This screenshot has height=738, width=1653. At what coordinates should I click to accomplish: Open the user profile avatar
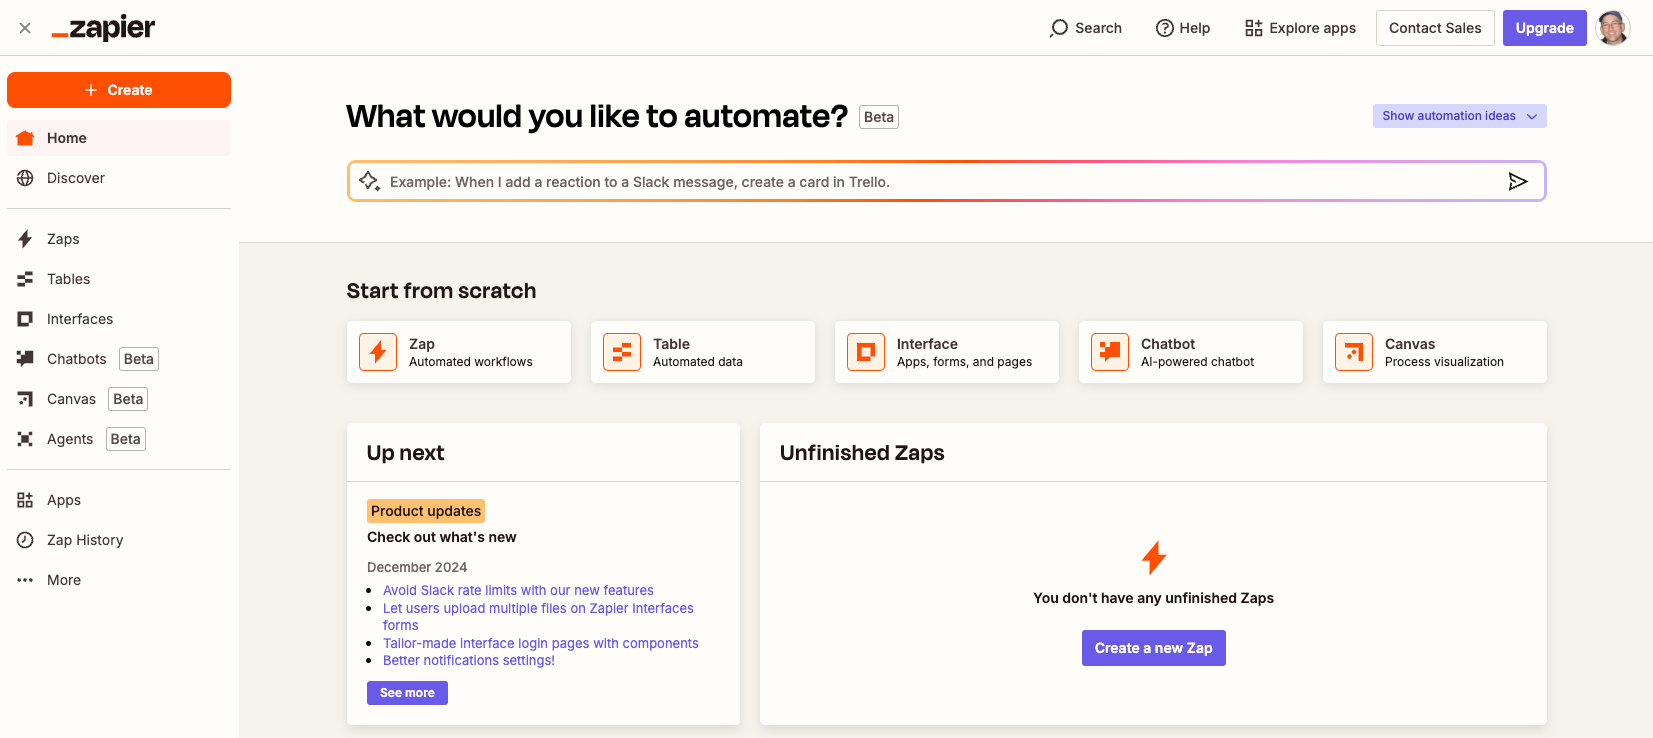(1613, 28)
